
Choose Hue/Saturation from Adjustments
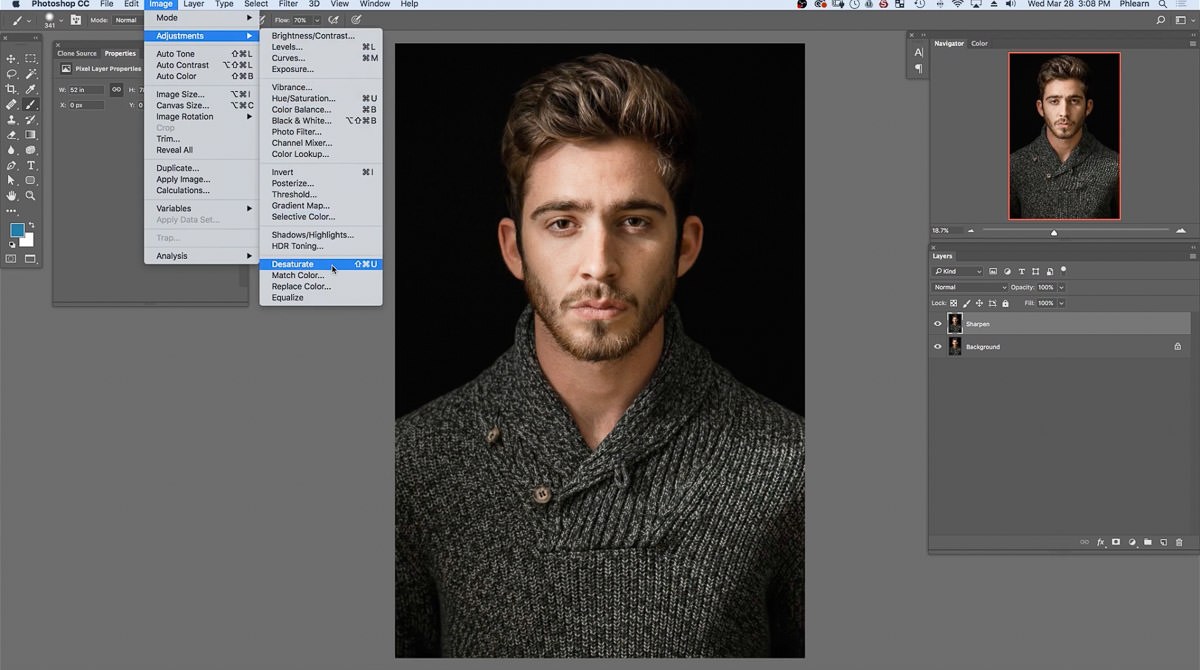pos(320,98)
